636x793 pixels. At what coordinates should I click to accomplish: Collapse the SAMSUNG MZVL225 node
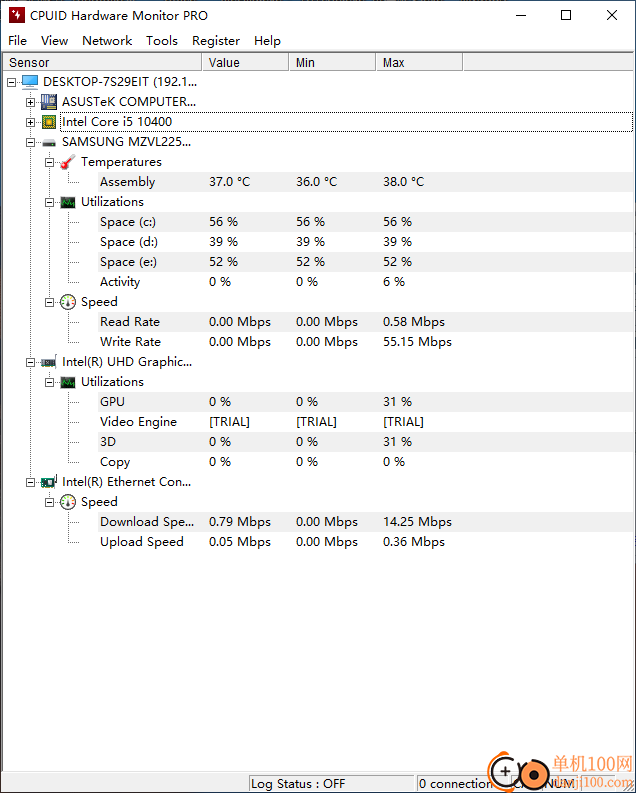pos(31,142)
